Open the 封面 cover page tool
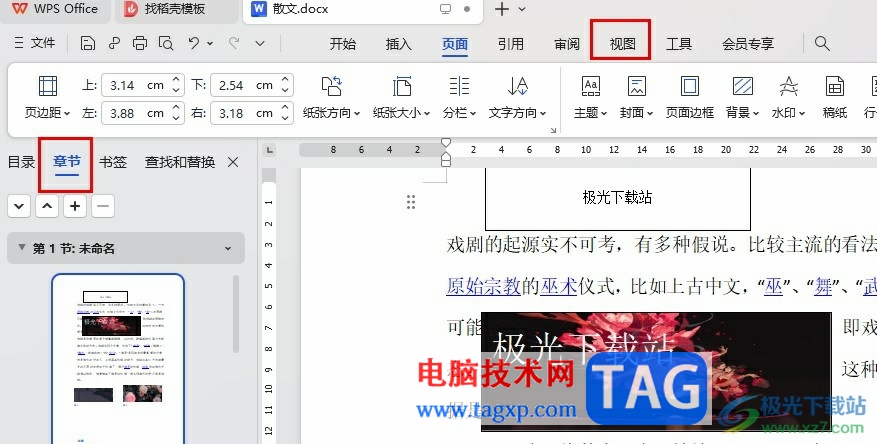This screenshot has width=877, height=444. [x=636, y=97]
